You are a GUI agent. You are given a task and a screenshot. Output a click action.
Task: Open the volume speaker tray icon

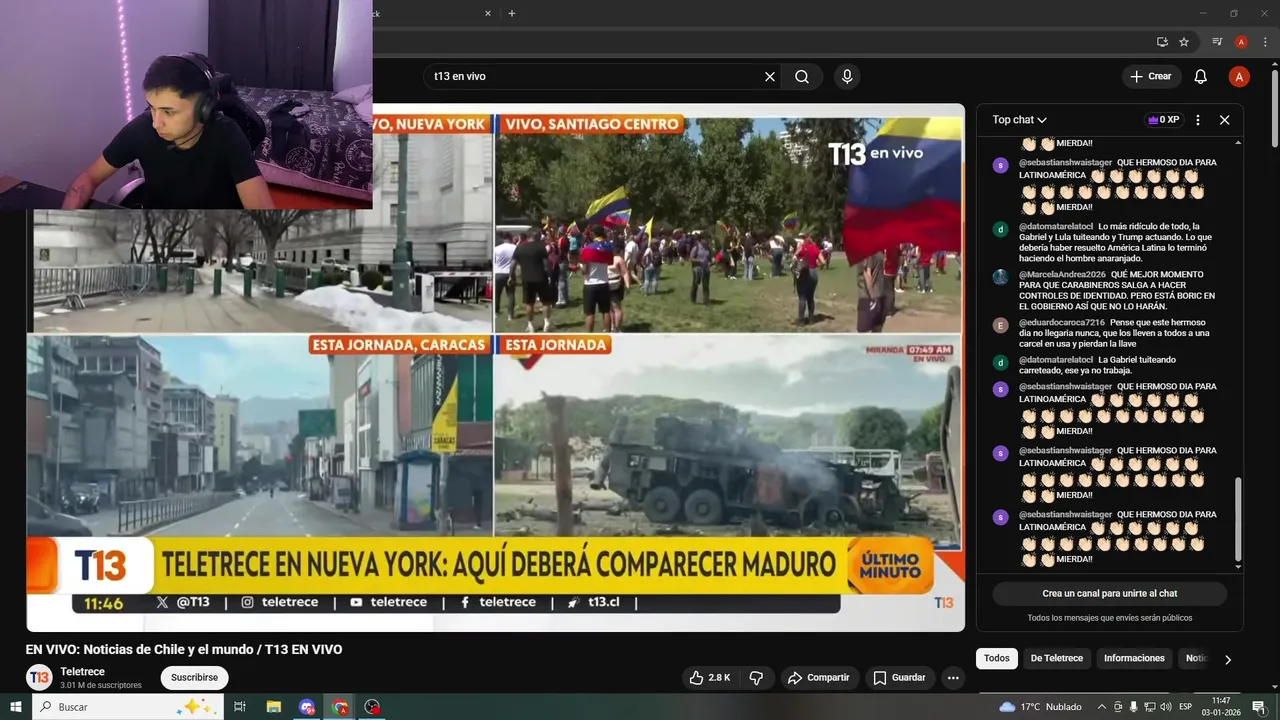(x=1165, y=707)
